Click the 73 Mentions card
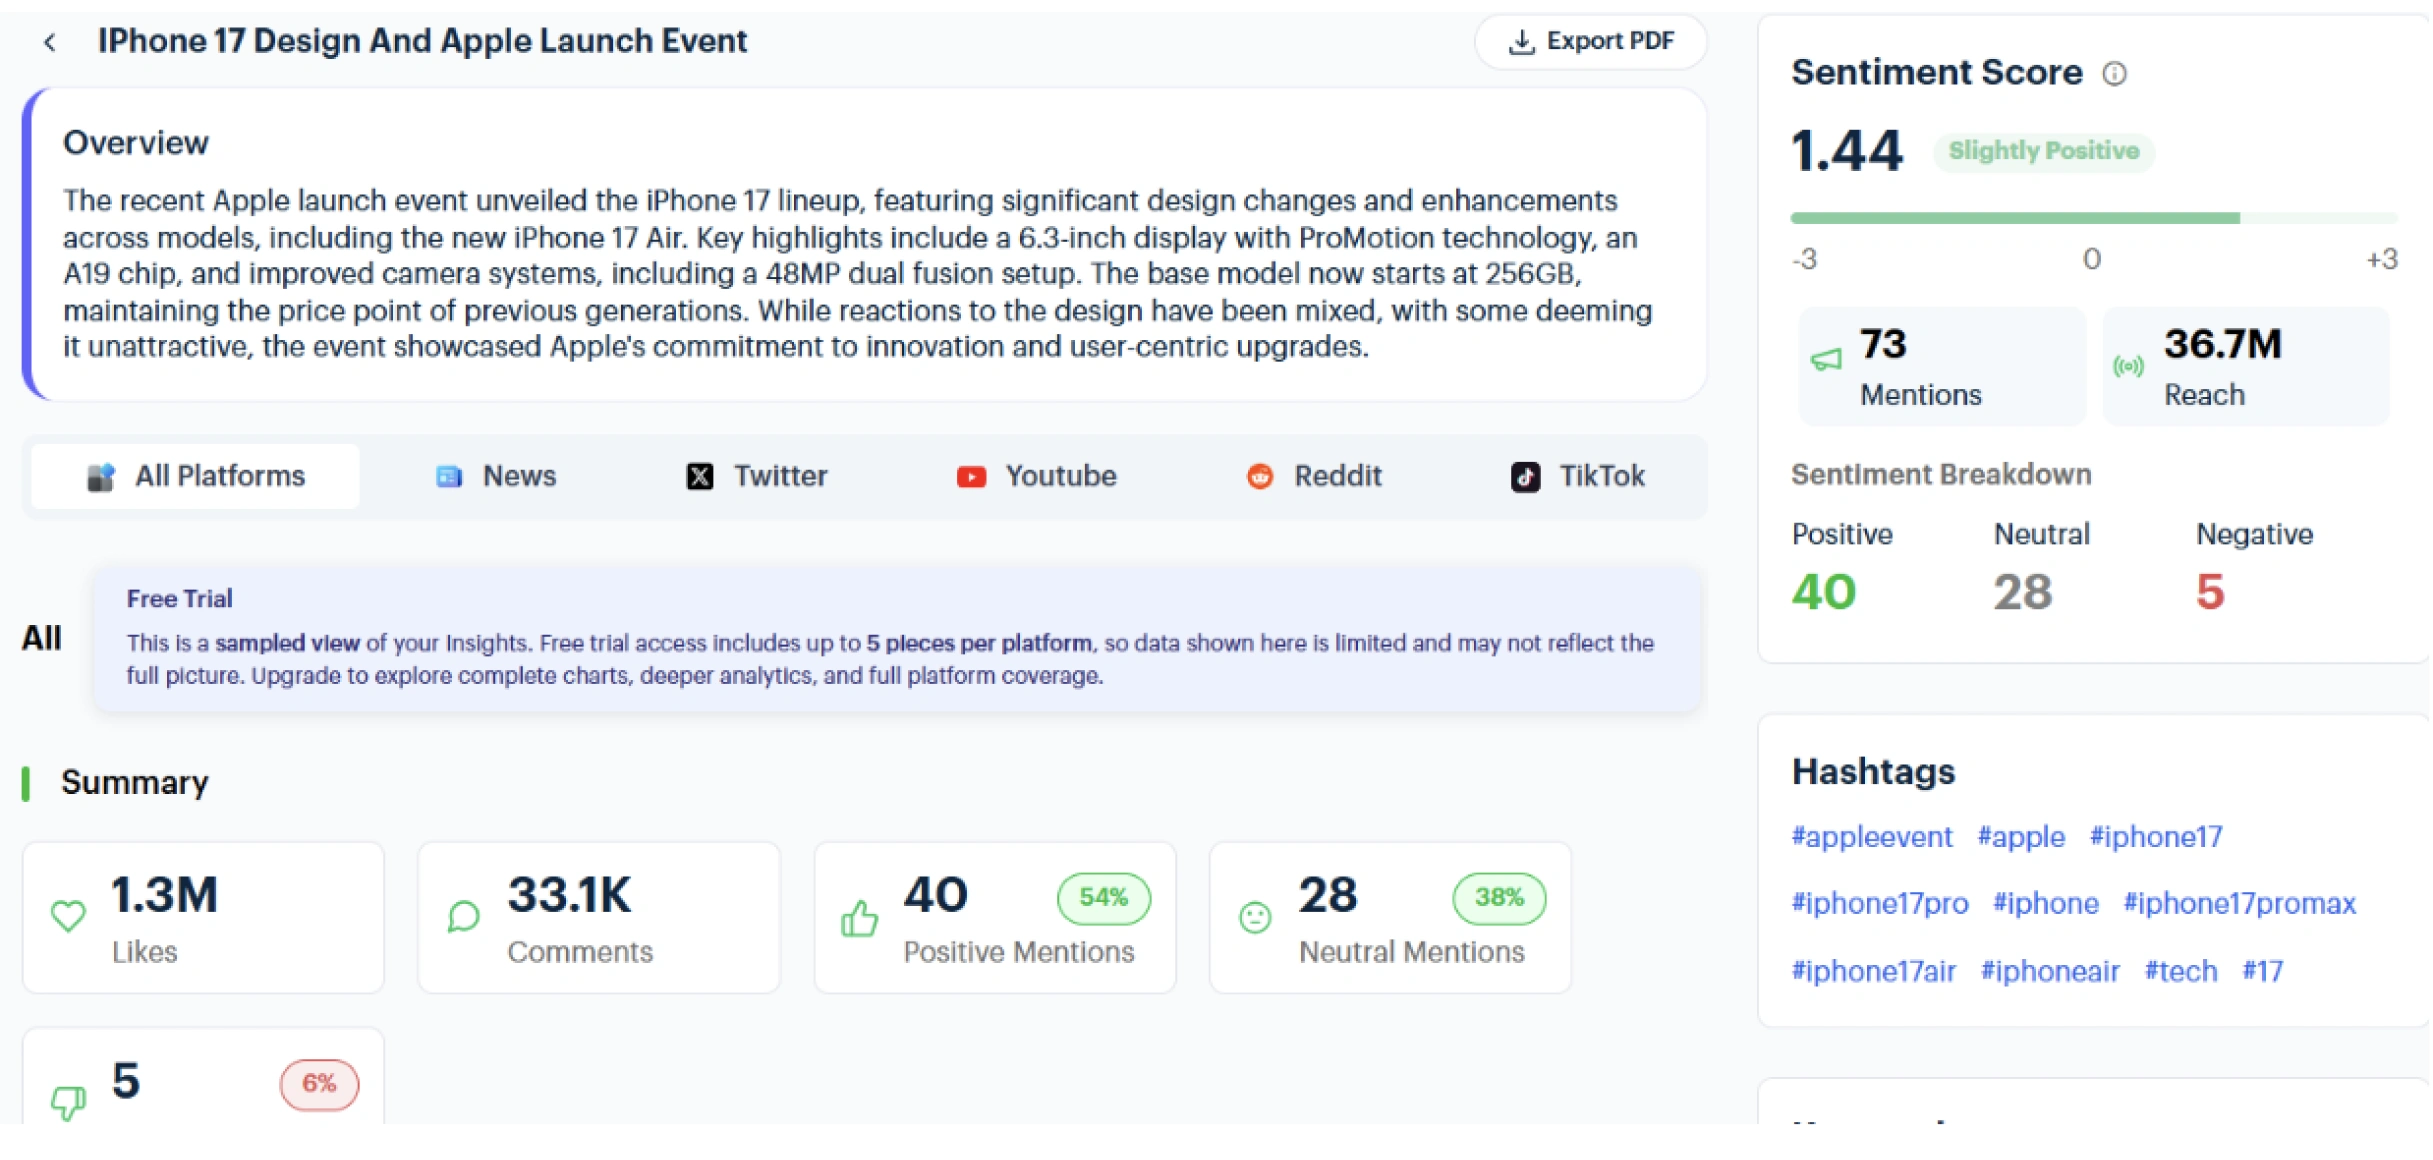The image size is (2433, 1160). tap(1942, 367)
